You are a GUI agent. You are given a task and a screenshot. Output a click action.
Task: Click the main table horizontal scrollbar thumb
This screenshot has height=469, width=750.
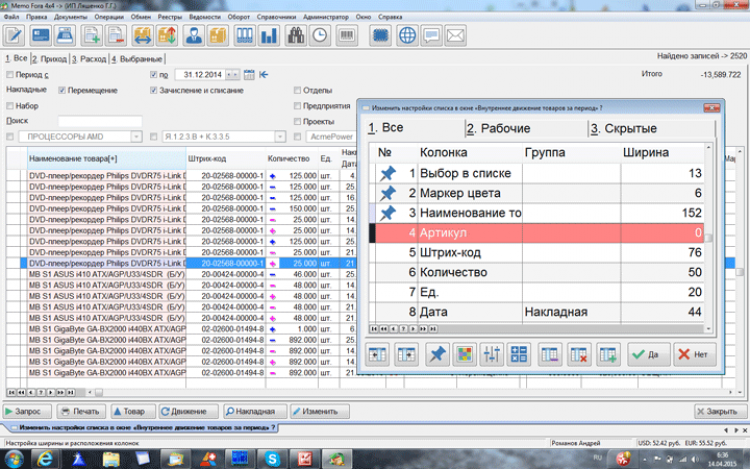pyautogui.click(x=99, y=393)
